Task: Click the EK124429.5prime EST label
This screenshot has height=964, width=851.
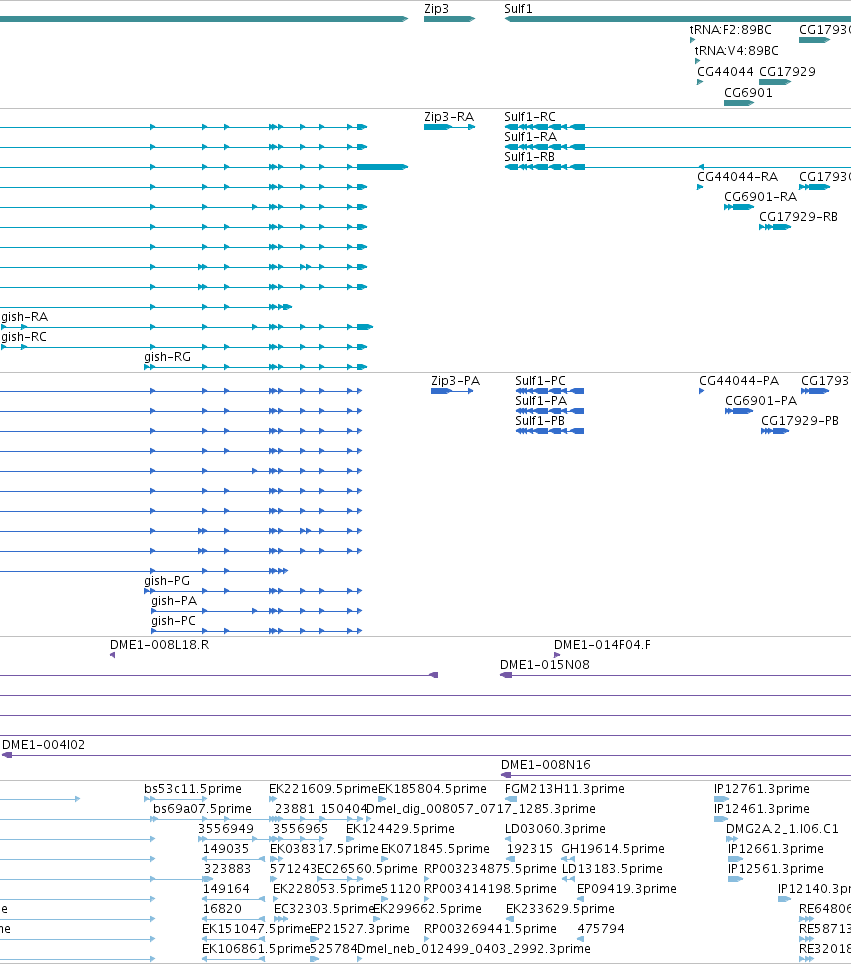Action: click(x=400, y=828)
